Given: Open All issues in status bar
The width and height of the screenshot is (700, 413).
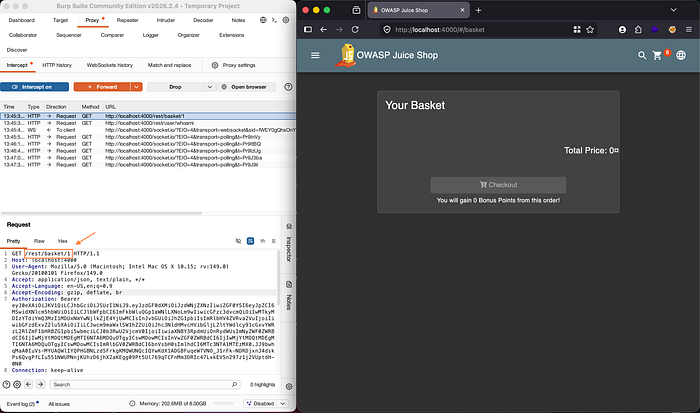Looking at the screenshot, I should pos(59,404).
